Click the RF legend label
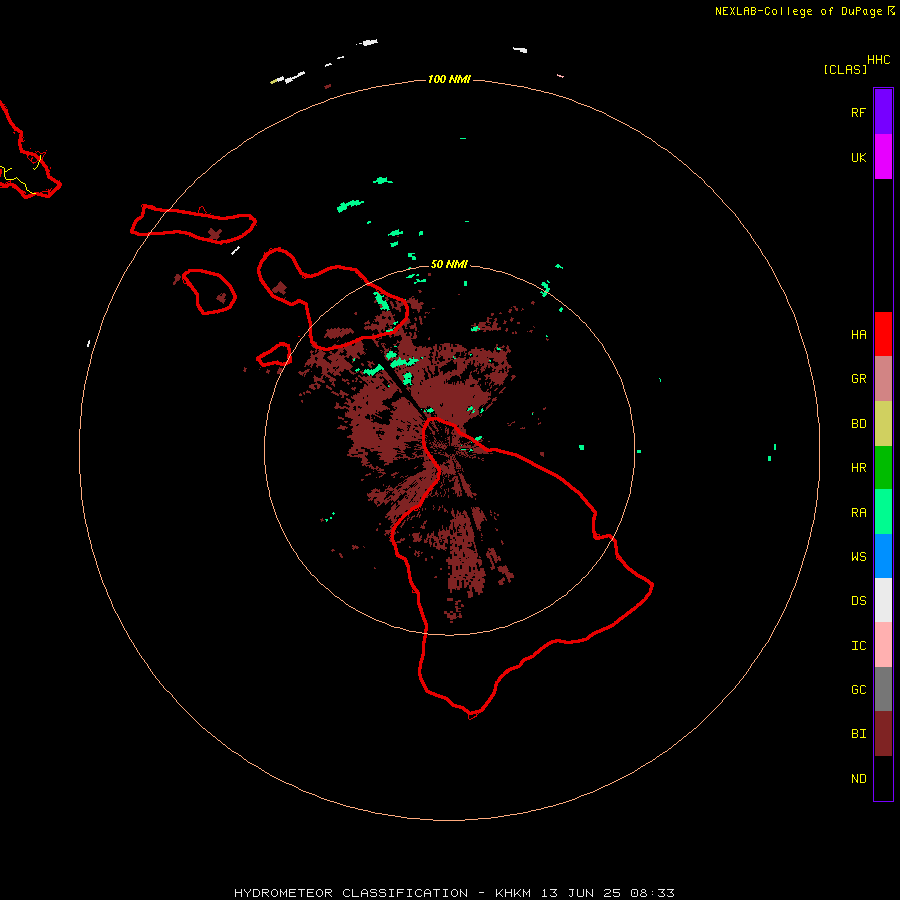 (x=858, y=112)
